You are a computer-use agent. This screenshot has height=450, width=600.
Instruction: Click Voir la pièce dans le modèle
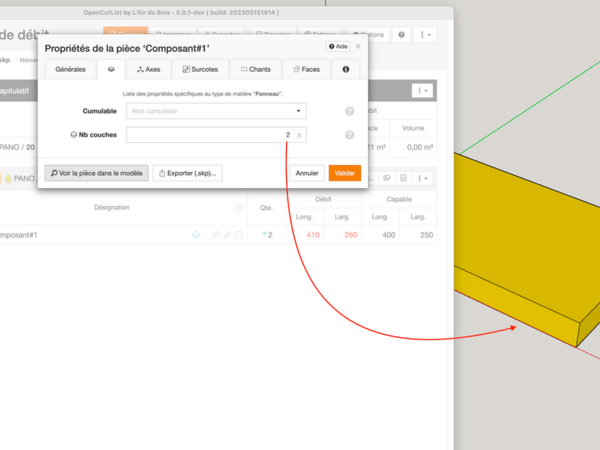tap(97, 173)
